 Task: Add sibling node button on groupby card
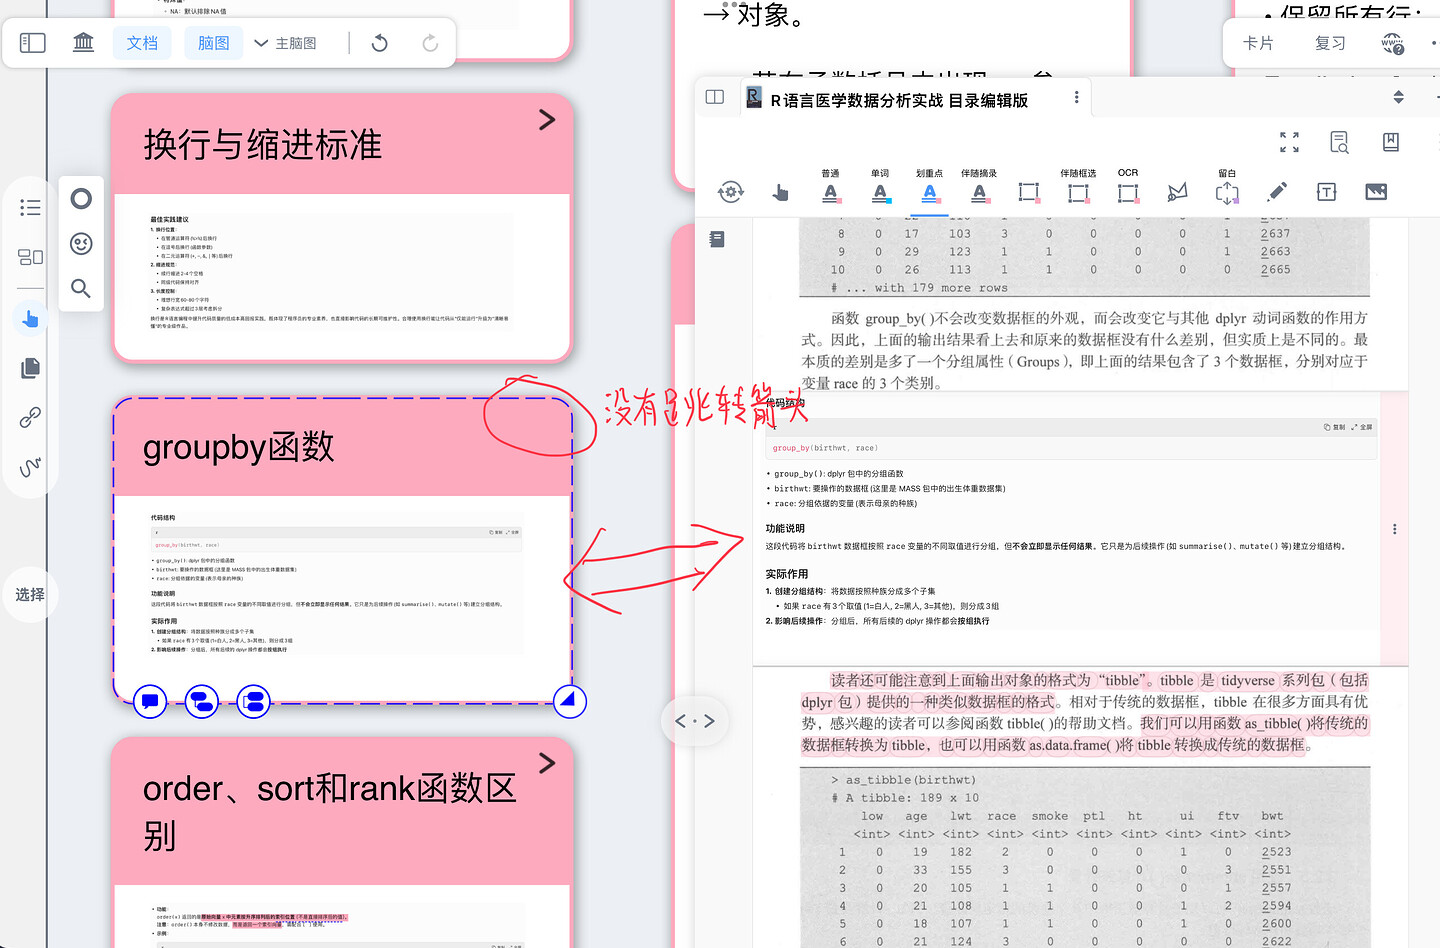pos(254,701)
